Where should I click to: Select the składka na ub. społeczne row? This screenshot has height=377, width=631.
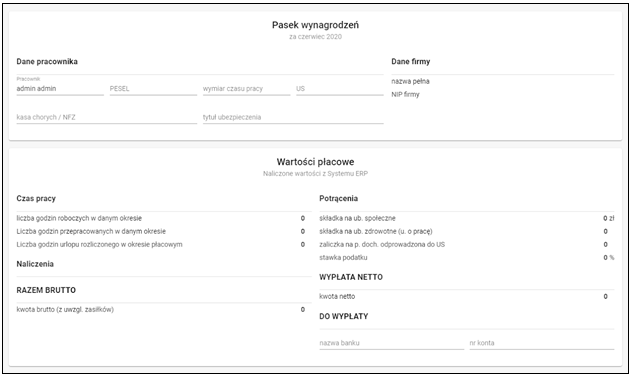467,218
